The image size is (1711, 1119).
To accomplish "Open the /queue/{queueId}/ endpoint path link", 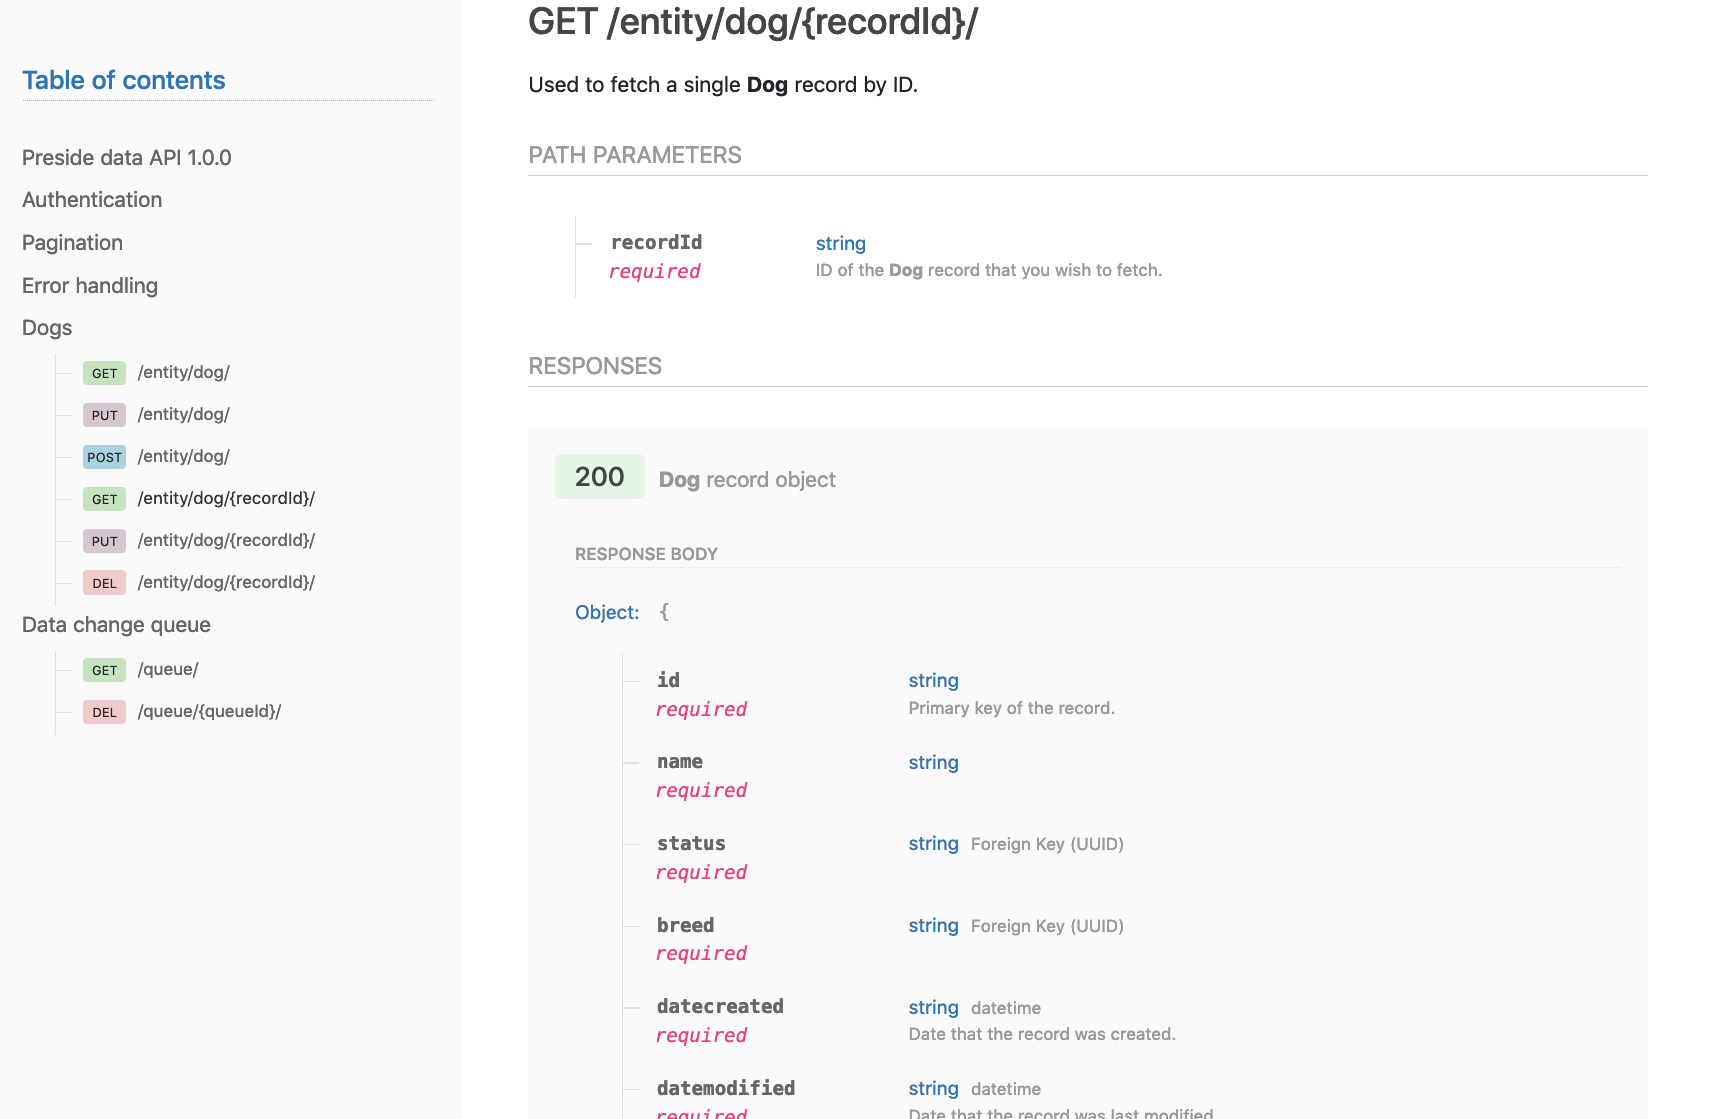I will point(209,711).
